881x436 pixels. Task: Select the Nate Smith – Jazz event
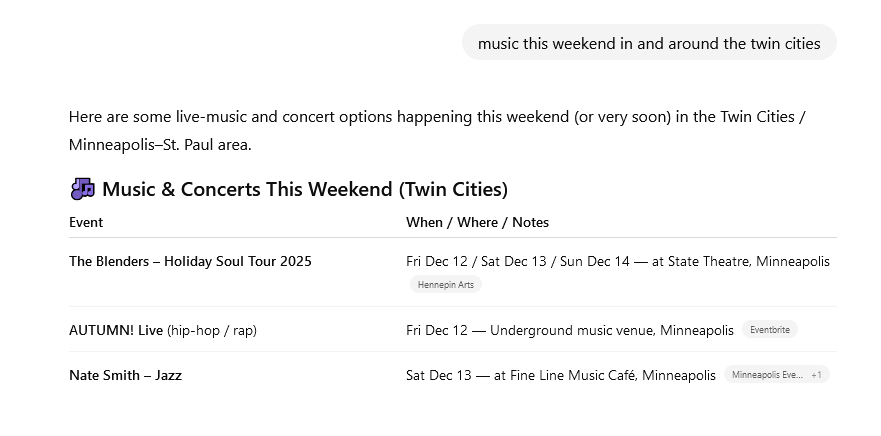point(125,375)
